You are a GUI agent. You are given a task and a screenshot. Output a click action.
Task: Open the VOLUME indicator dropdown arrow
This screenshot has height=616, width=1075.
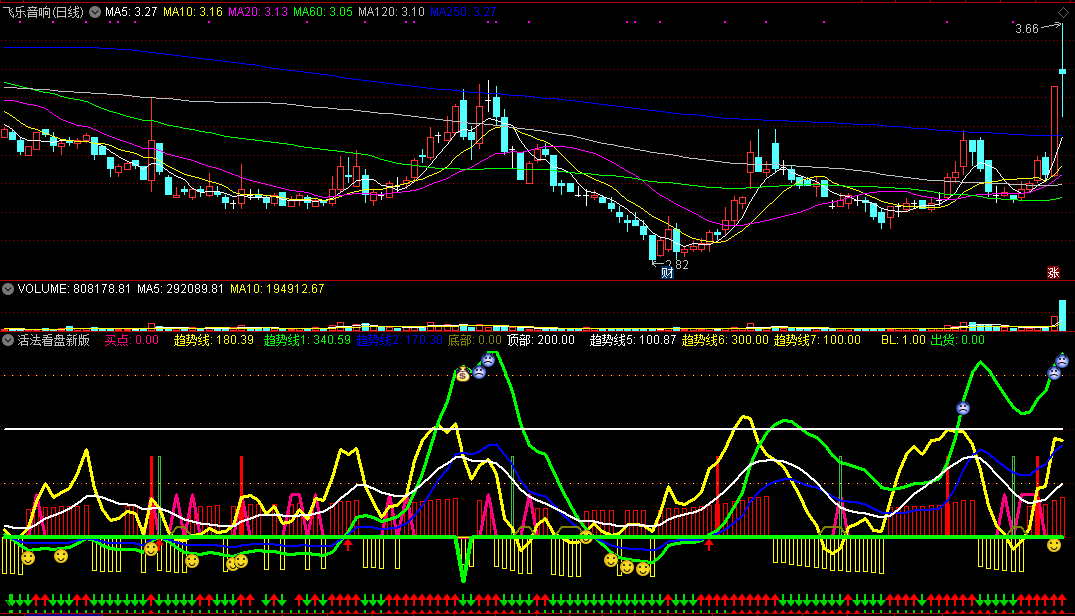[8, 289]
